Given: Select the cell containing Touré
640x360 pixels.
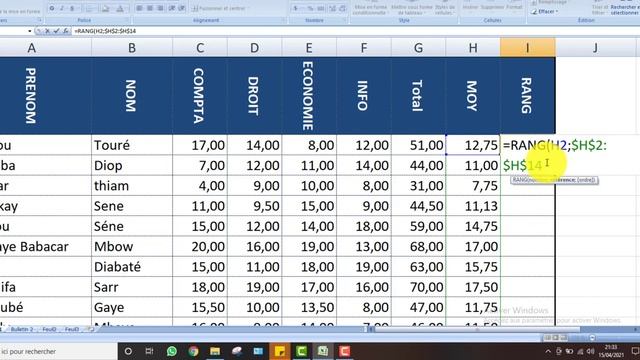Looking at the screenshot, I should (x=132, y=145).
